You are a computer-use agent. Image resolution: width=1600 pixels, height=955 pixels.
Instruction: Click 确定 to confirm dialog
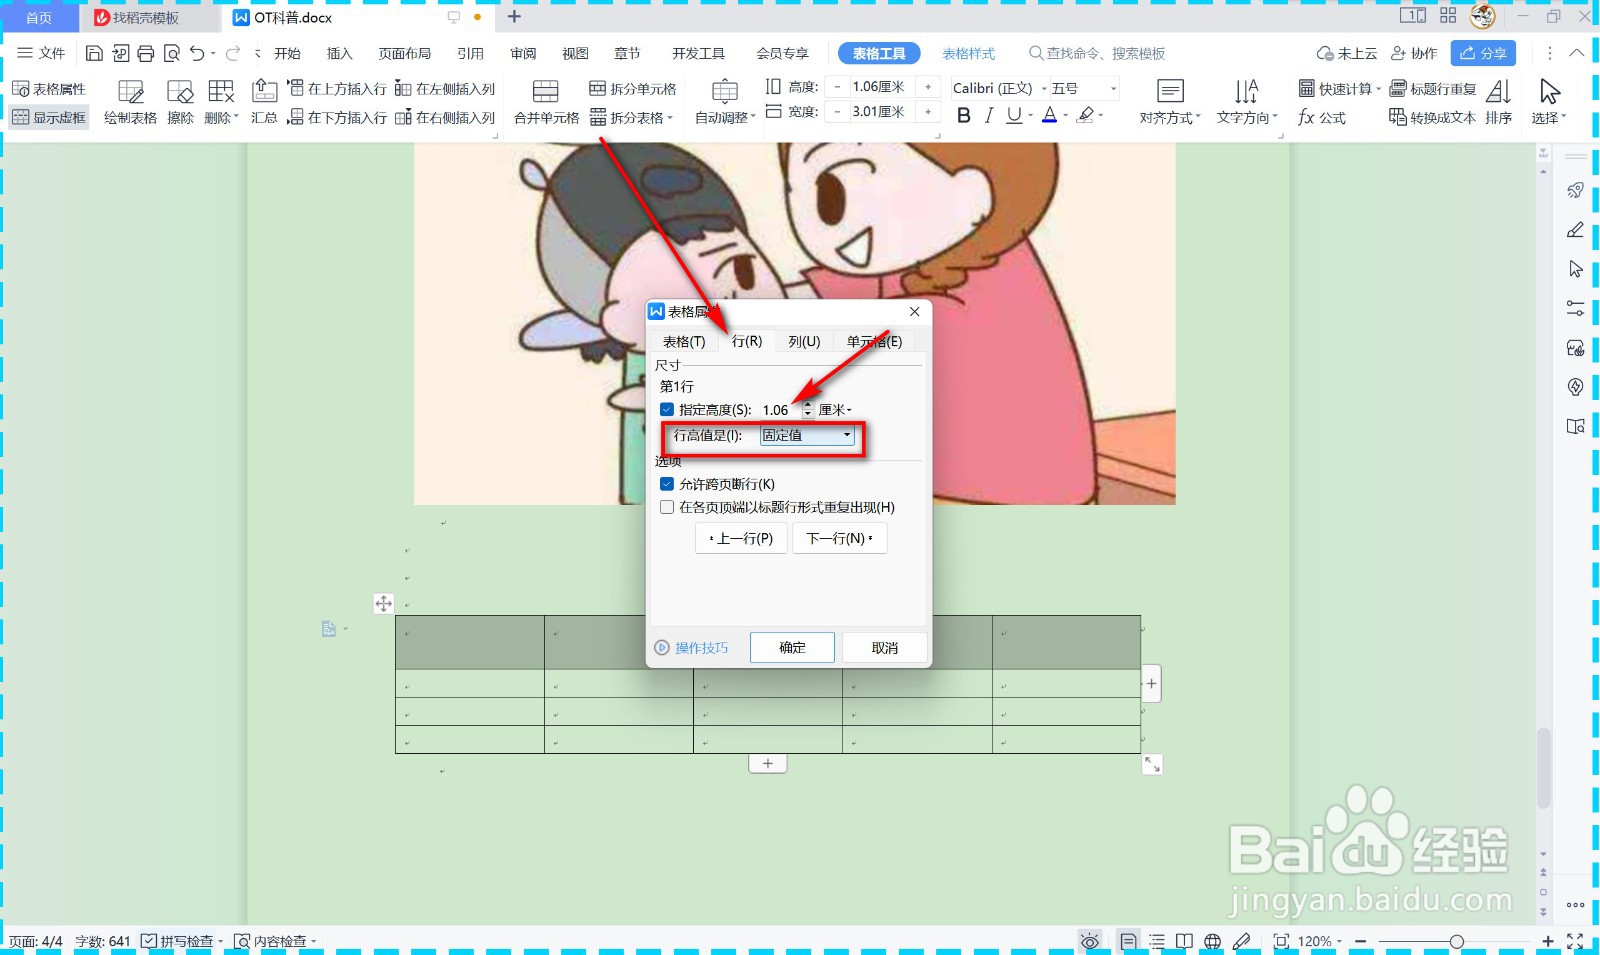(792, 647)
